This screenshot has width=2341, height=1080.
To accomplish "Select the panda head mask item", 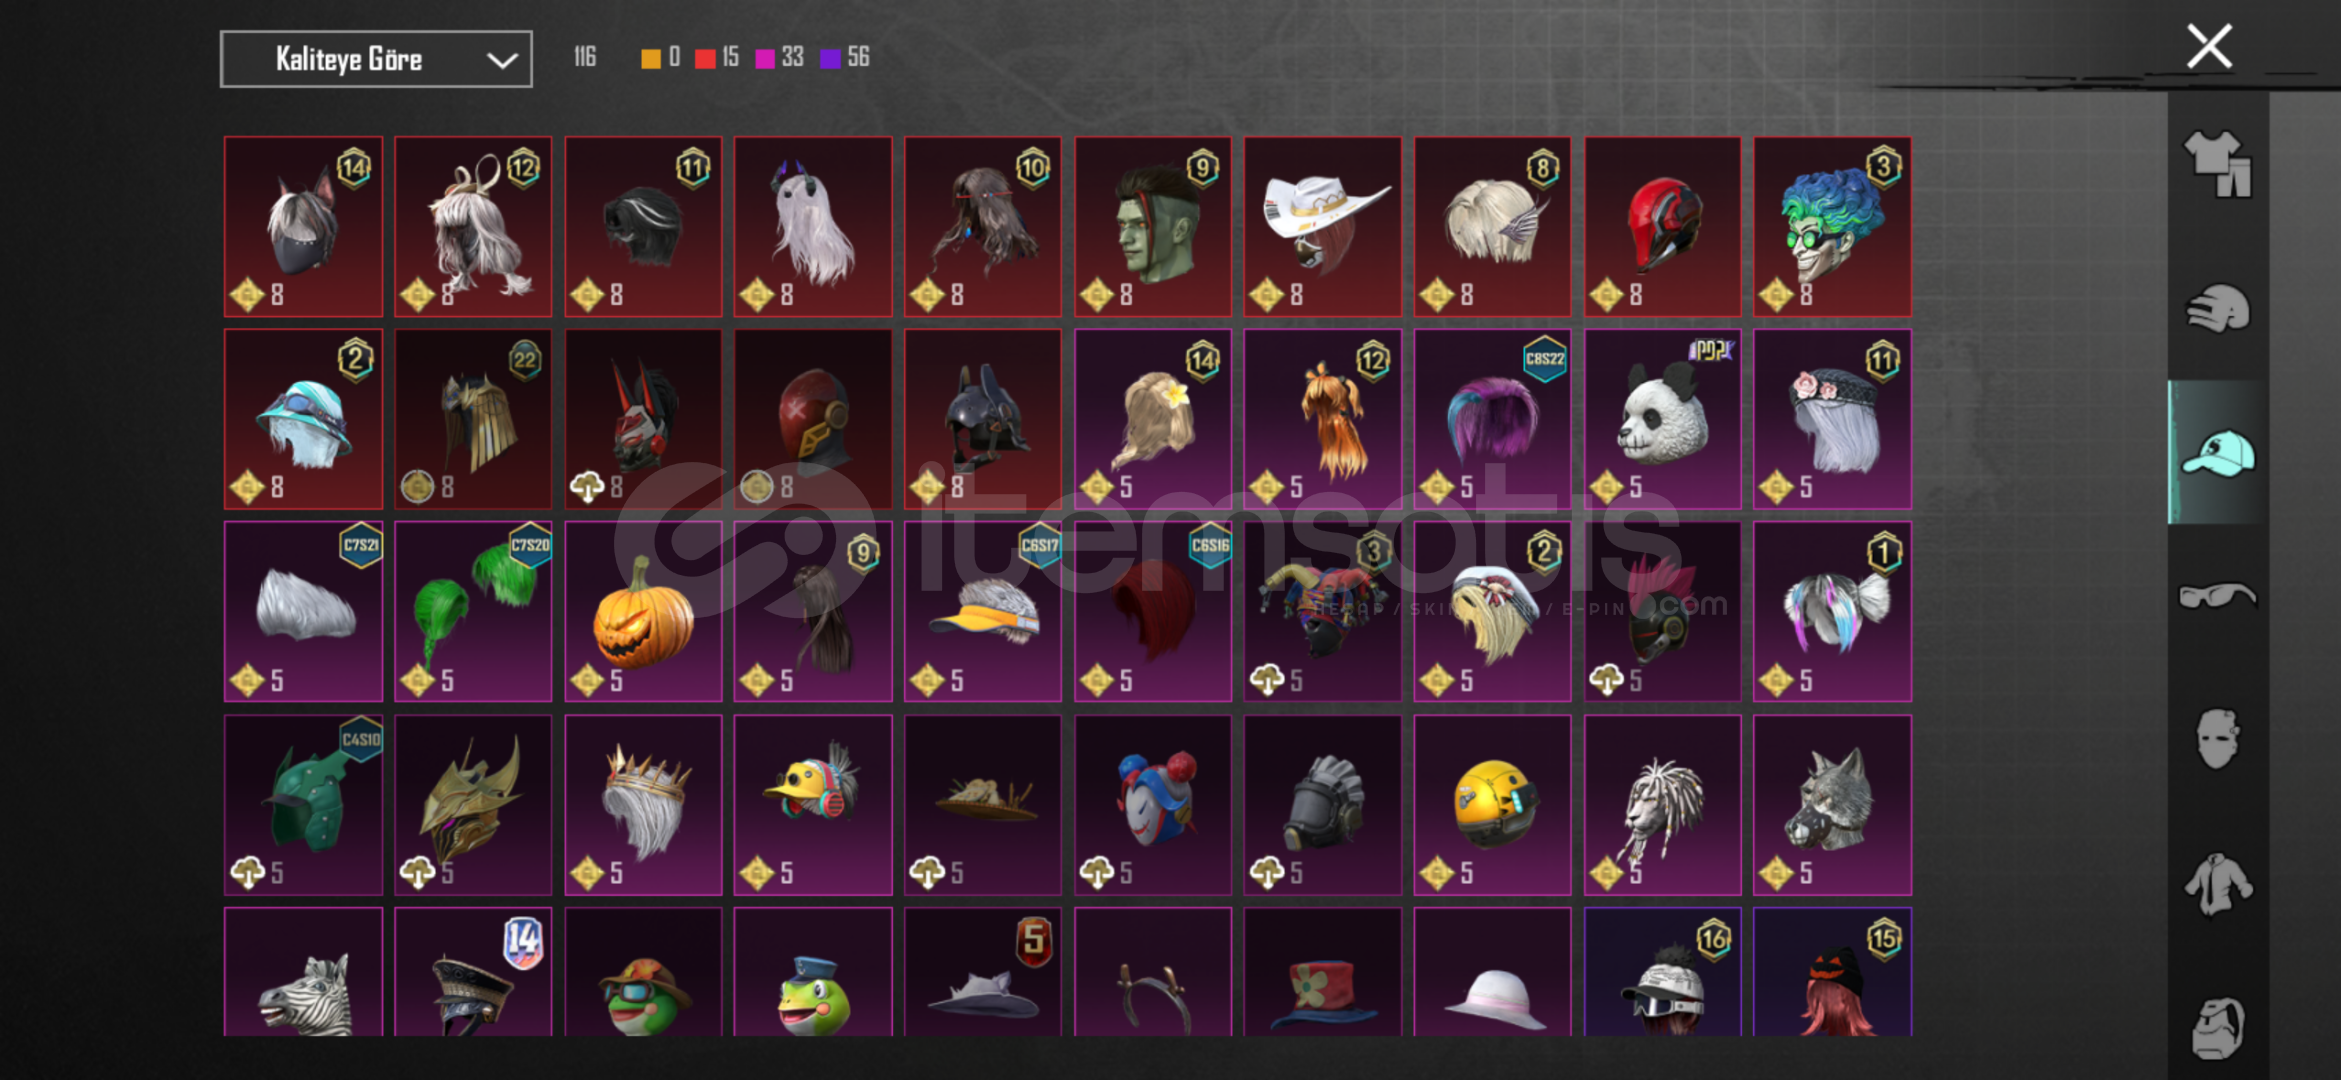I will [x=1662, y=419].
